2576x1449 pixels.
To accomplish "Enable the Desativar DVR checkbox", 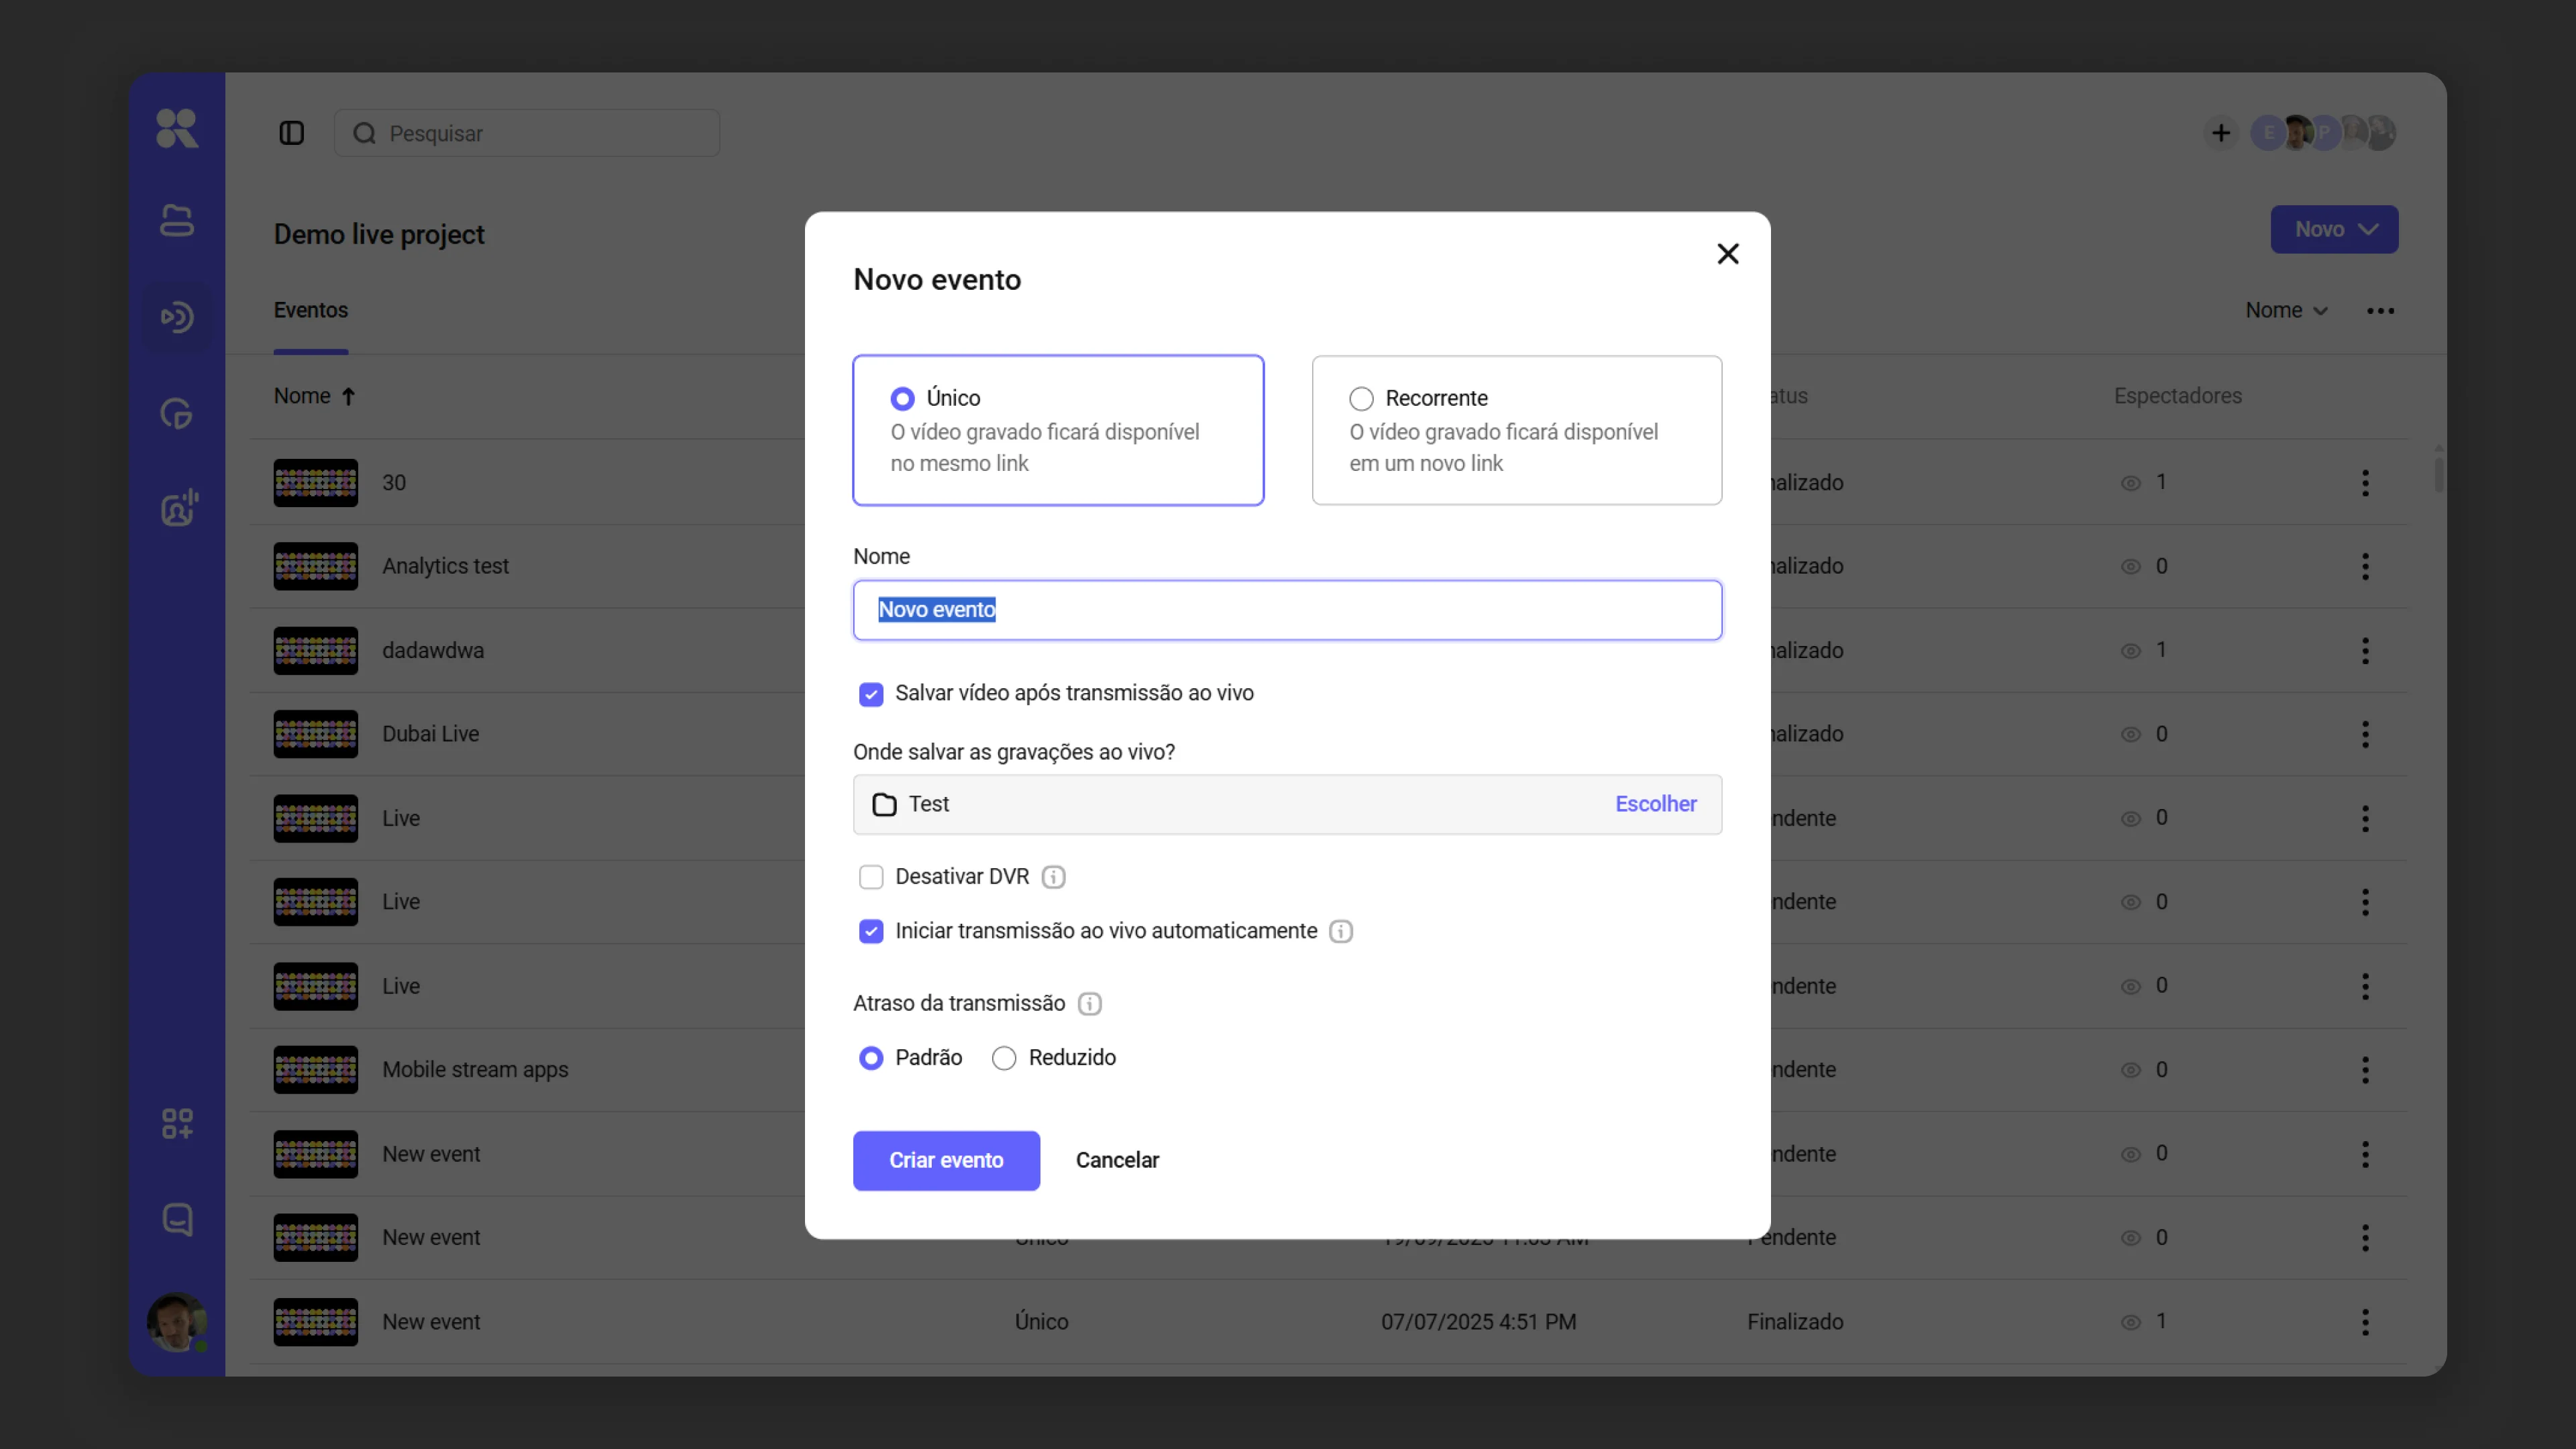I will coord(871,877).
